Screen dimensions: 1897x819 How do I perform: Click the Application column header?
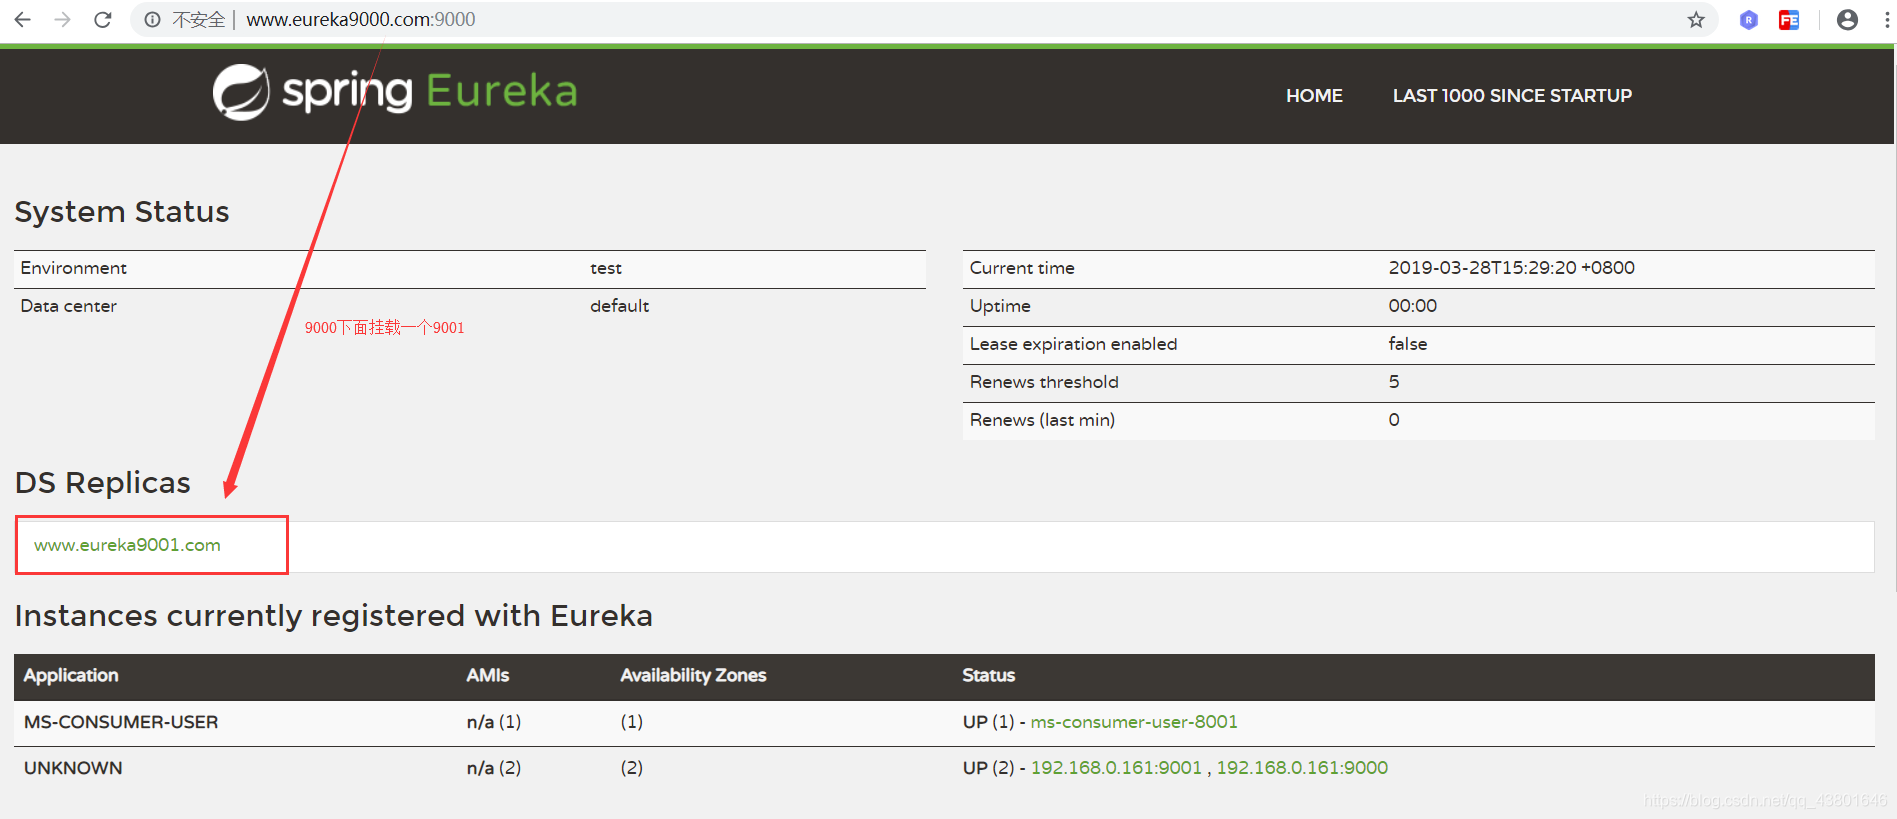(71, 676)
